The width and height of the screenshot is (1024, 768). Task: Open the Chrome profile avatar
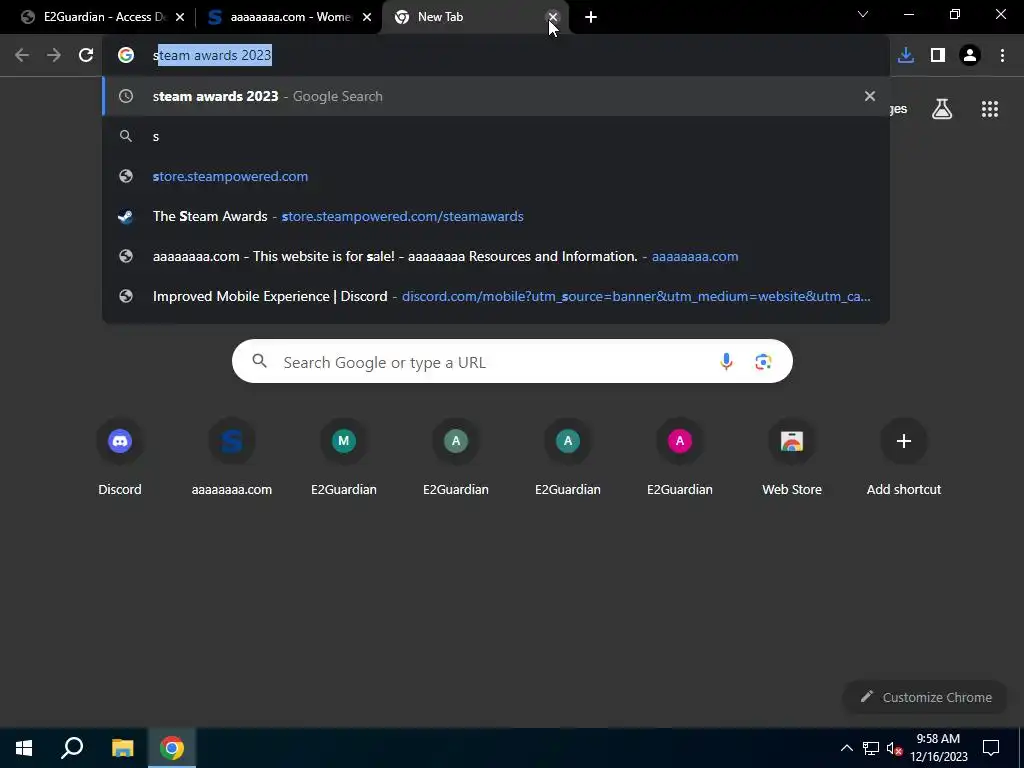point(970,56)
